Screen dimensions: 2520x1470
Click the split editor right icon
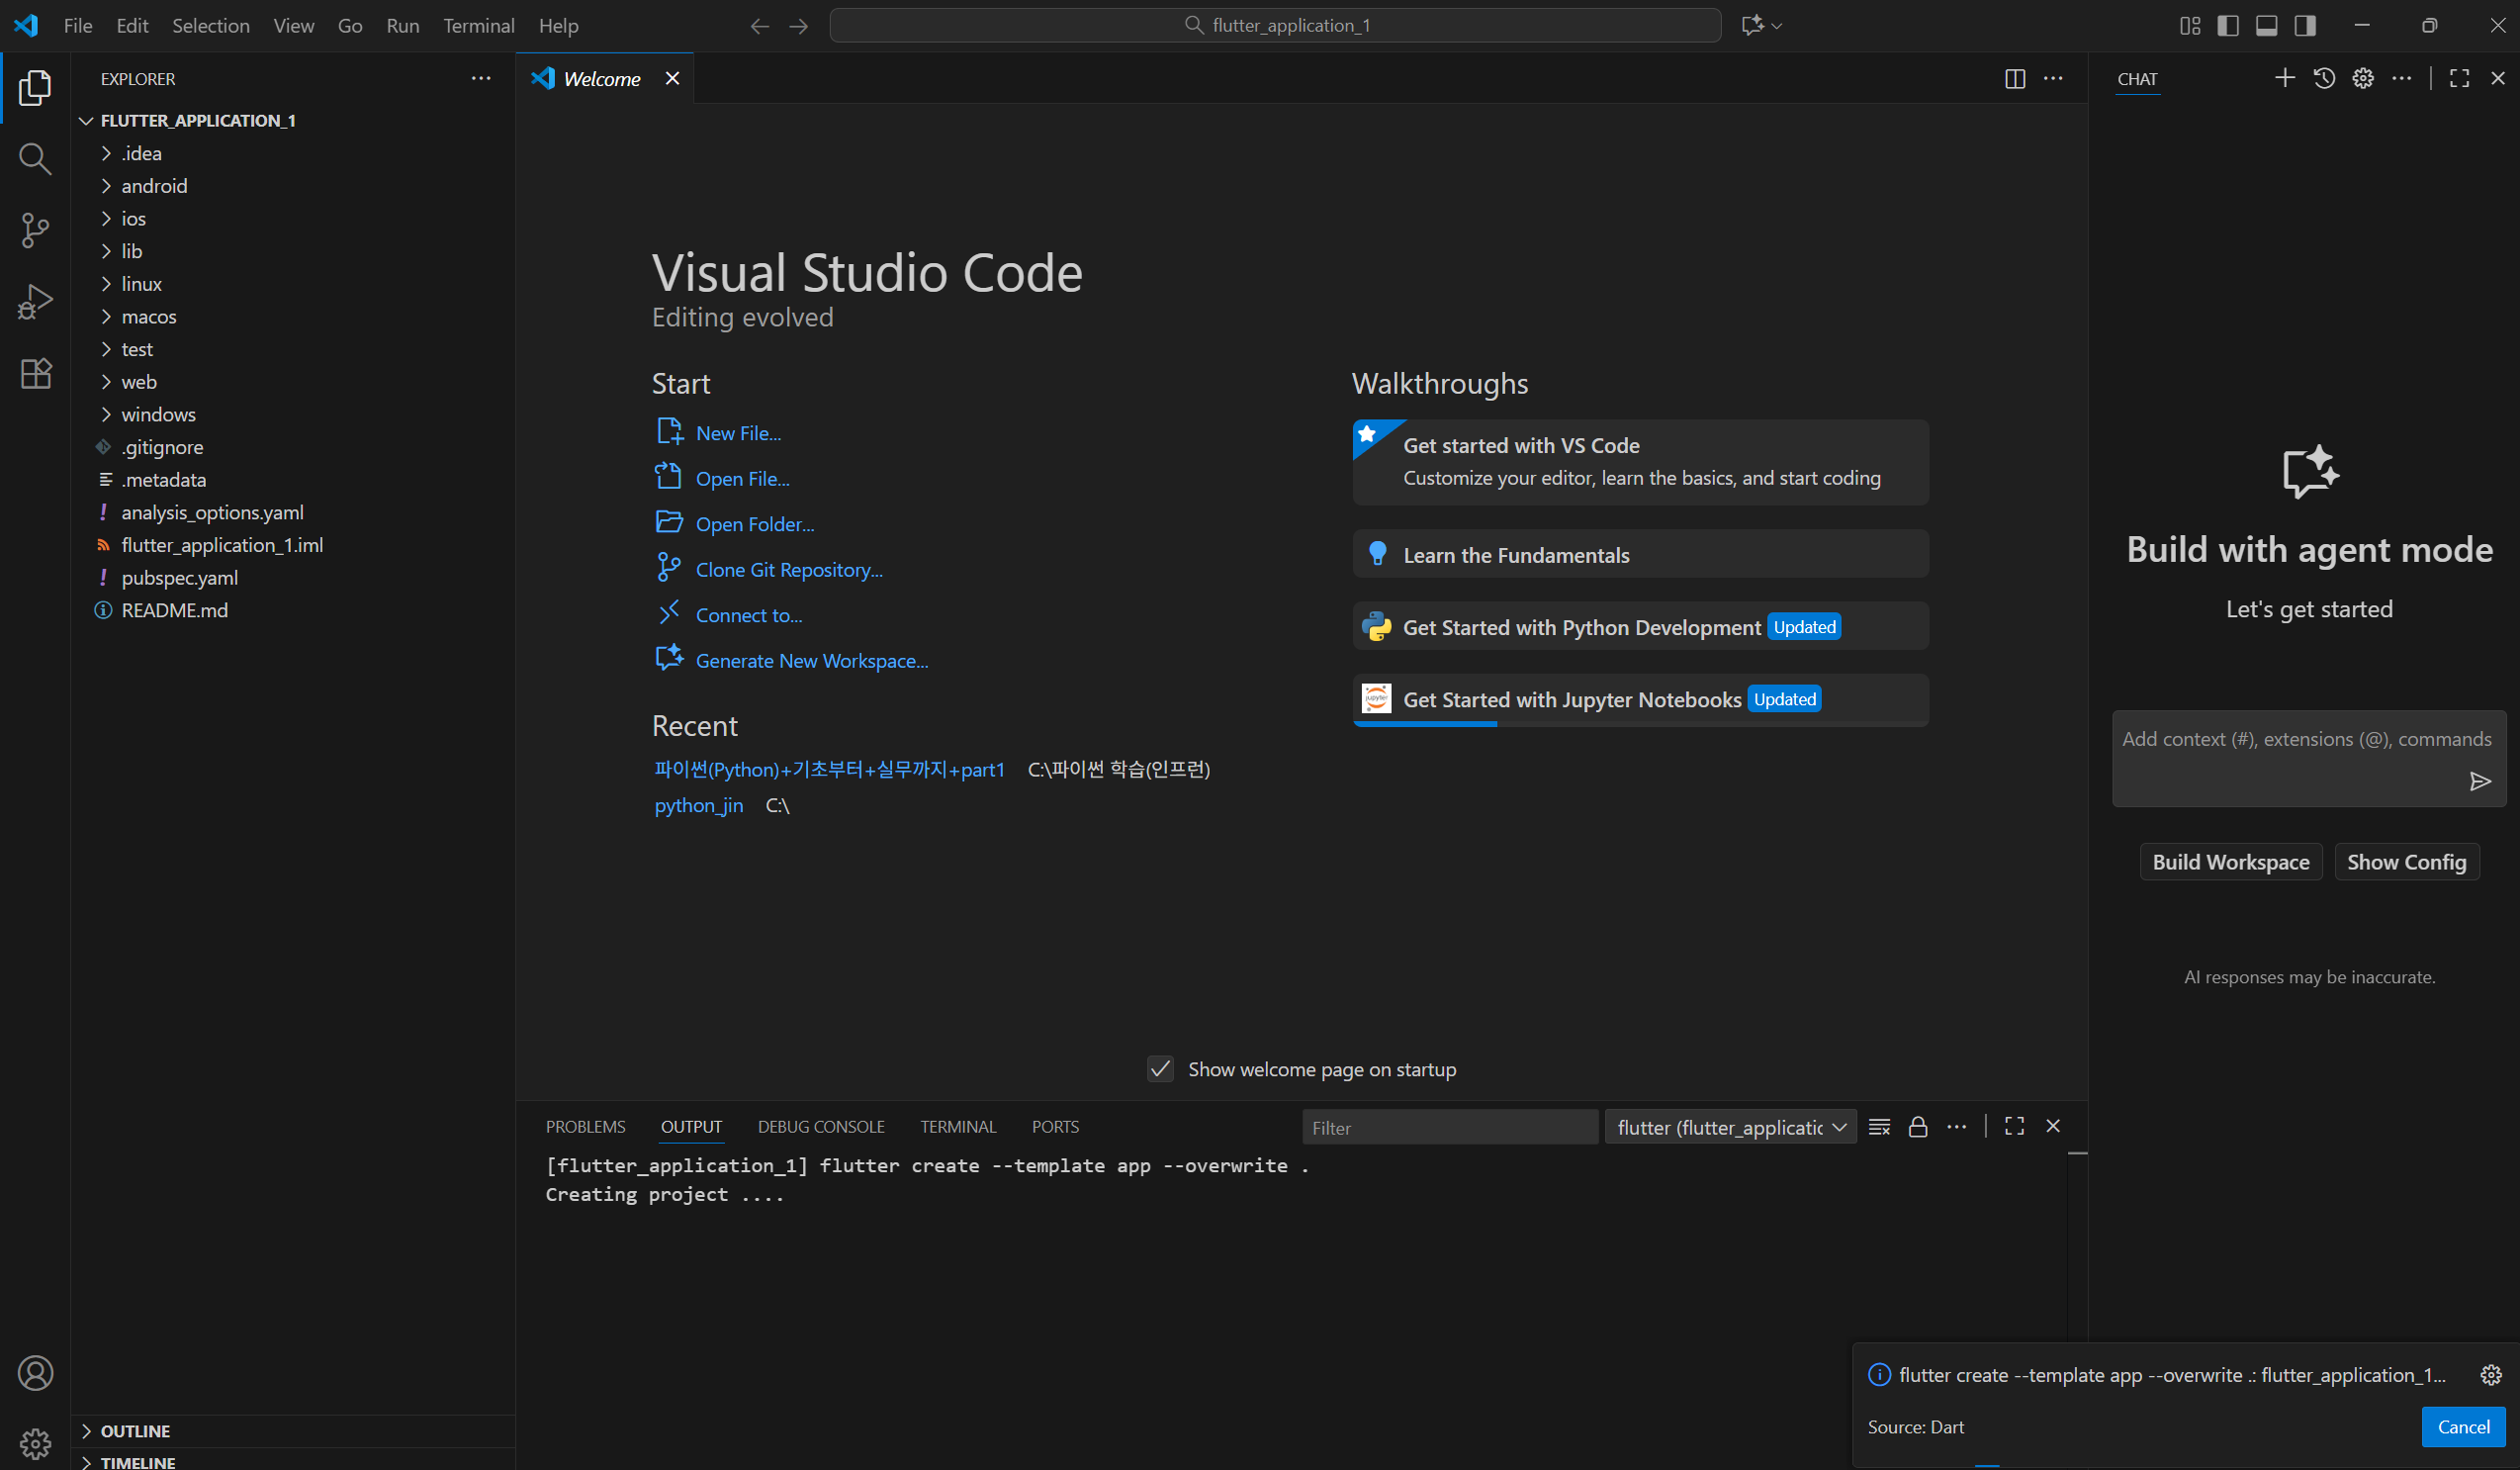tap(2014, 79)
